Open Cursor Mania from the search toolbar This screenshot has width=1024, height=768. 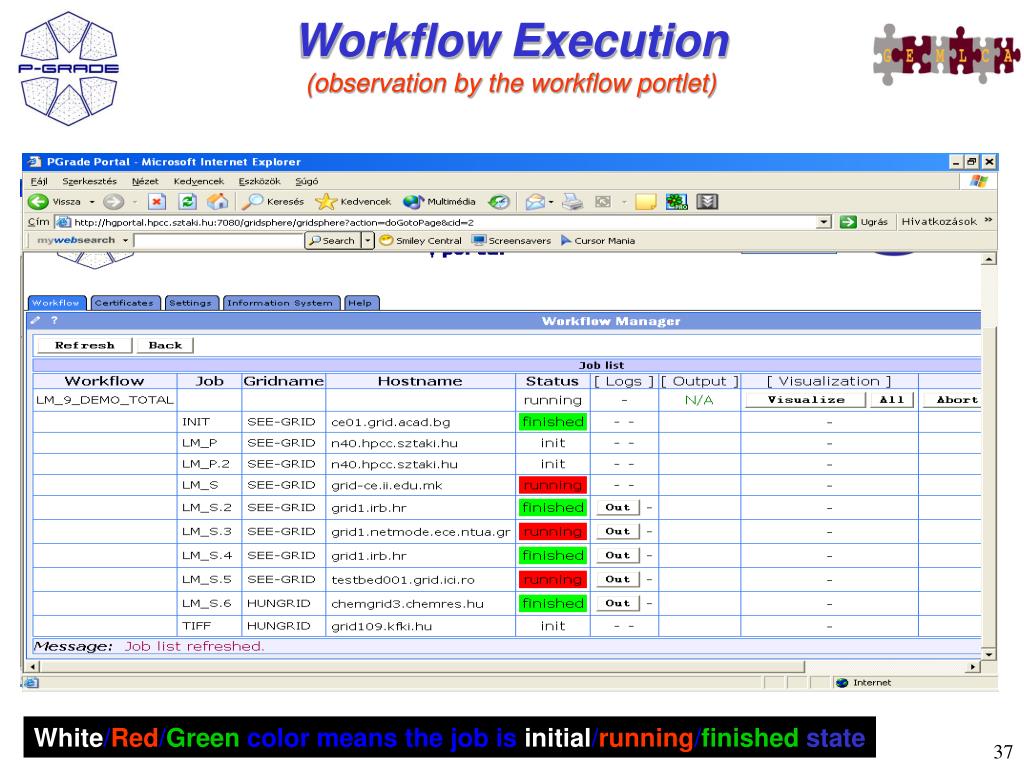coord(598,240)
